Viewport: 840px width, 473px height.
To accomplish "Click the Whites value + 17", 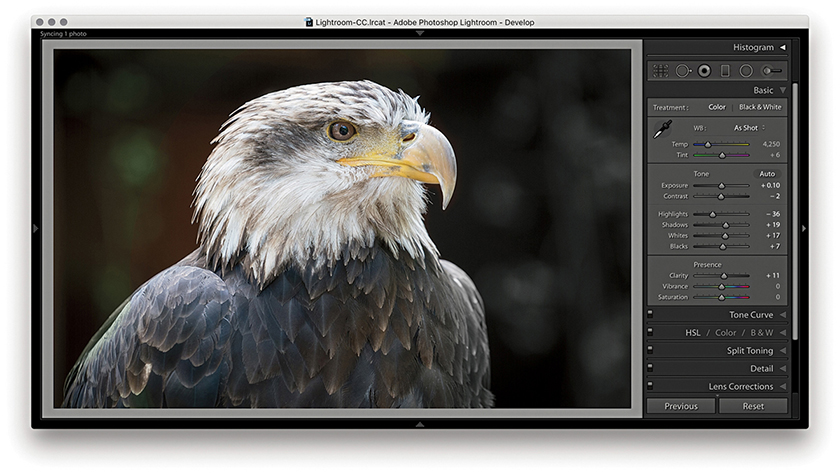I will pos(773,235).
